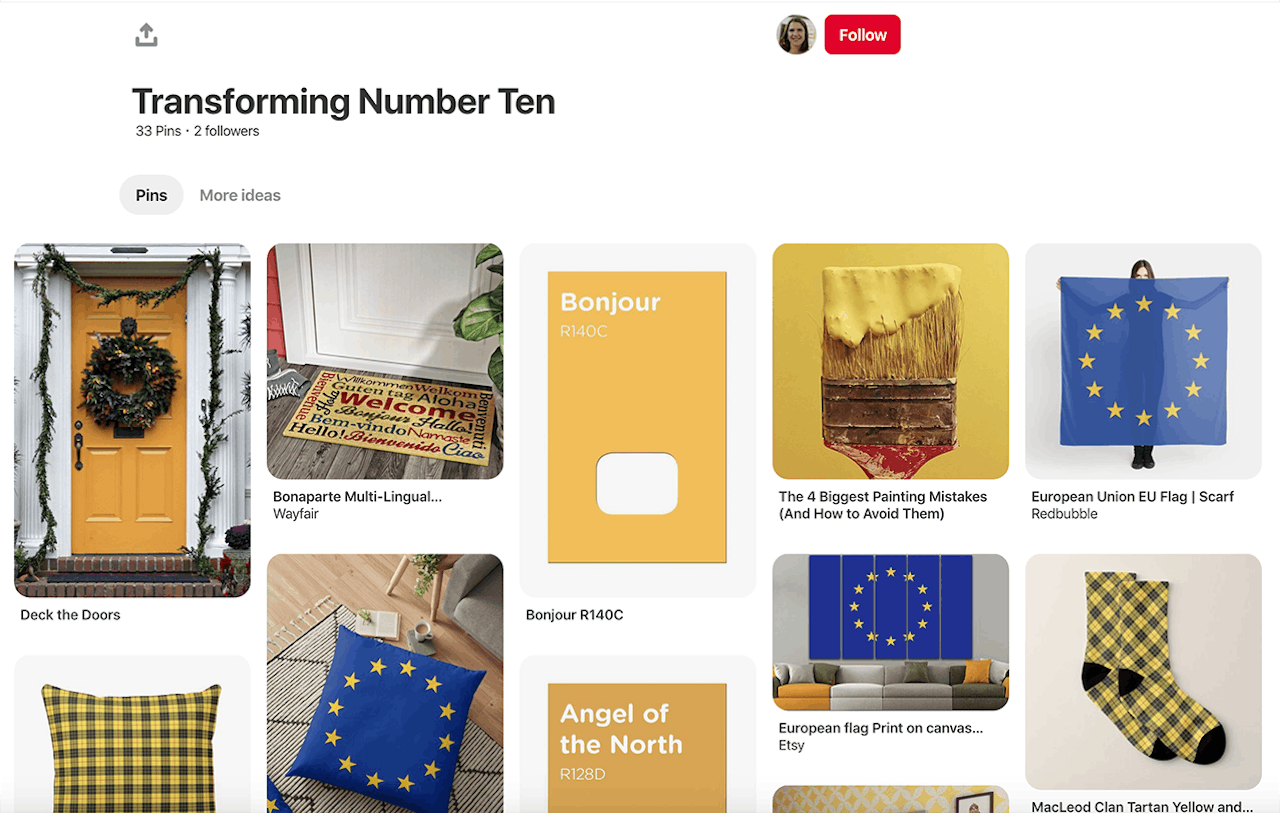The width and height of the screenshot is (1280, 813).
Task: Click the Etsy source link
Action: coord(791,745)
